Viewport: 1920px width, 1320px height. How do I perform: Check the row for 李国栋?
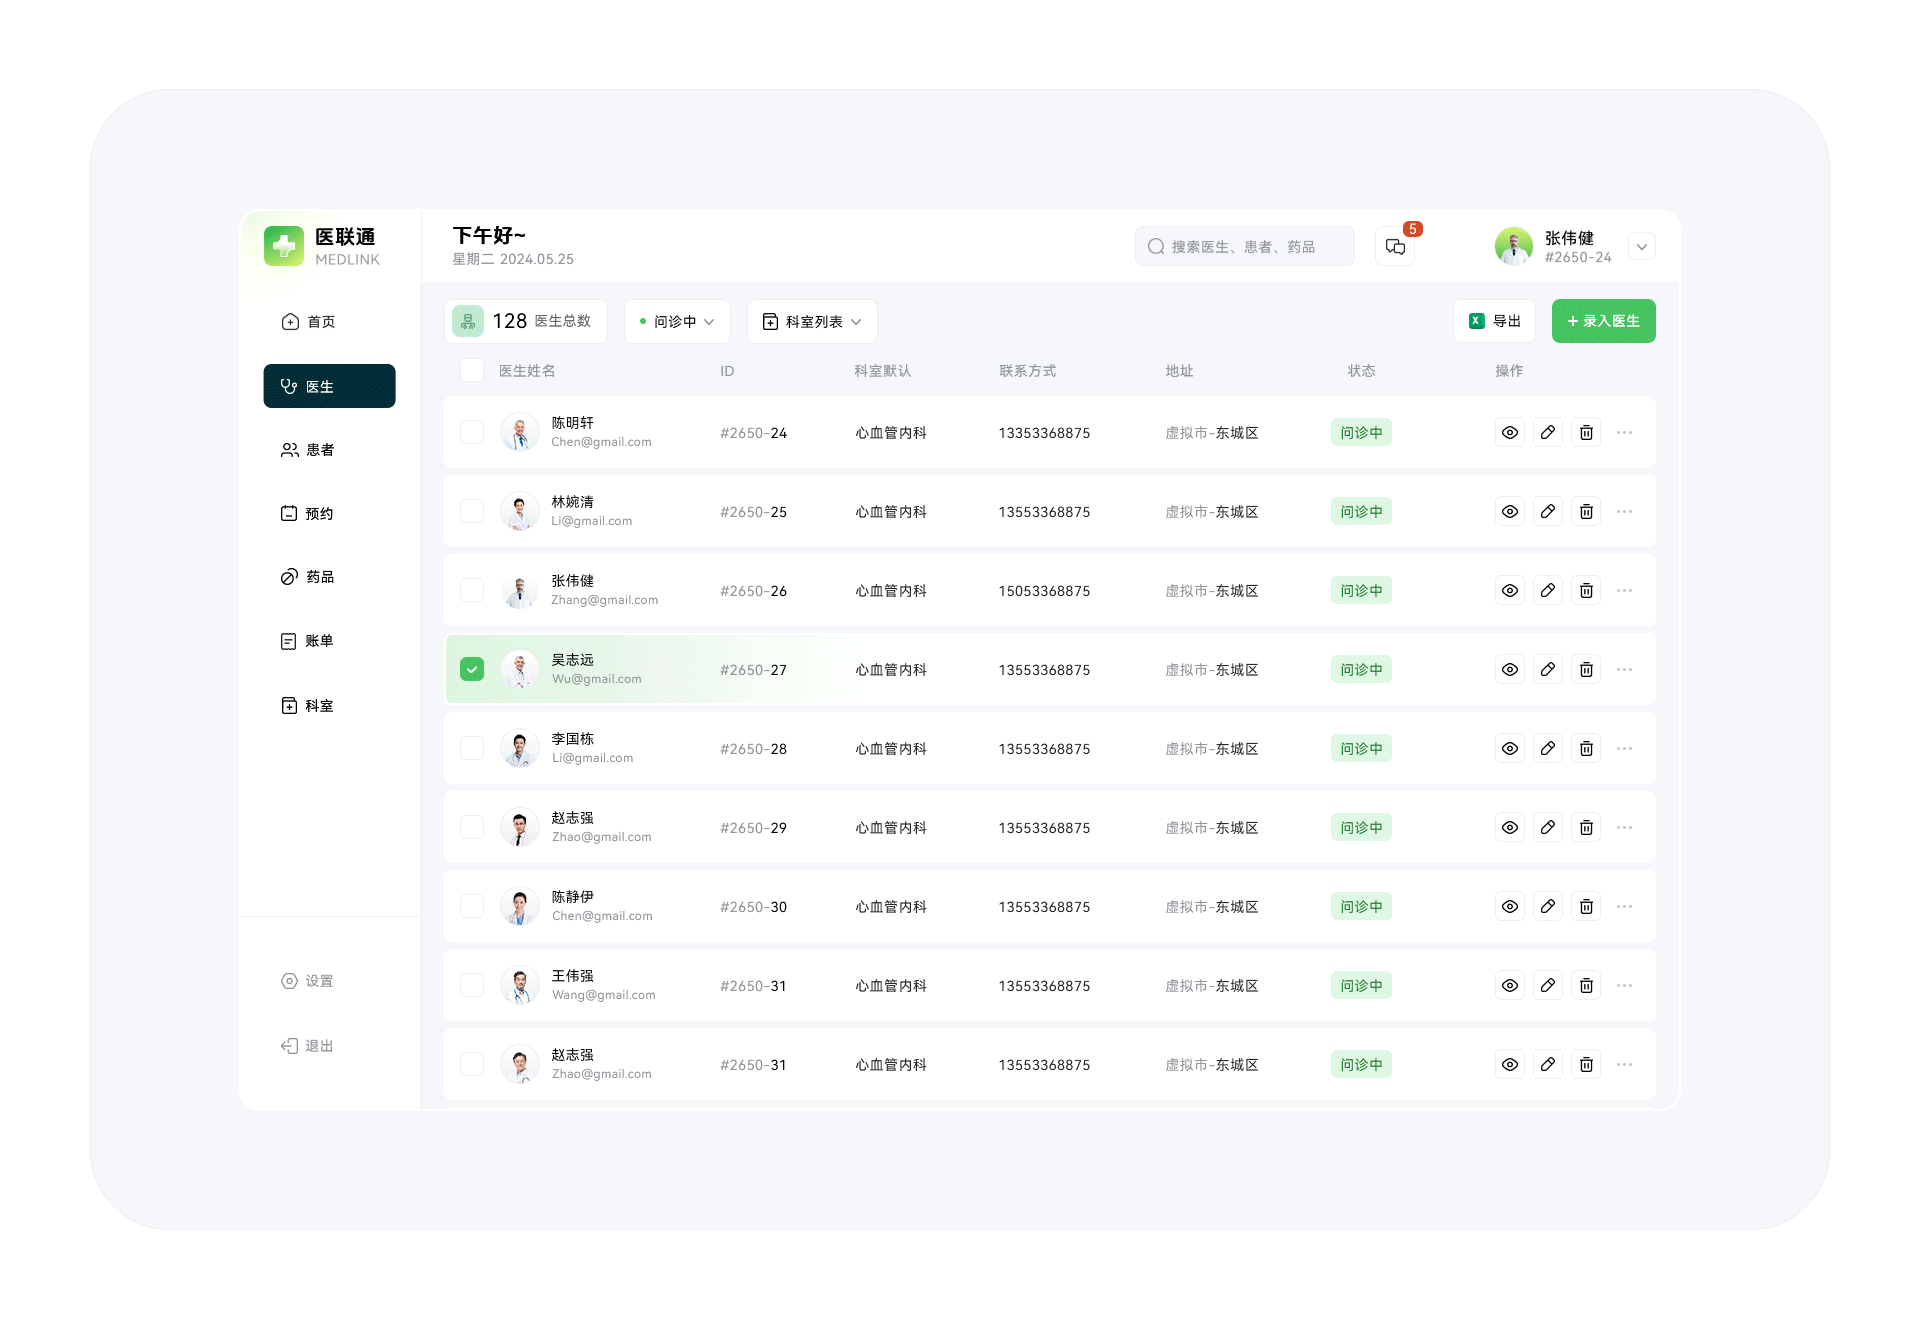472,749
